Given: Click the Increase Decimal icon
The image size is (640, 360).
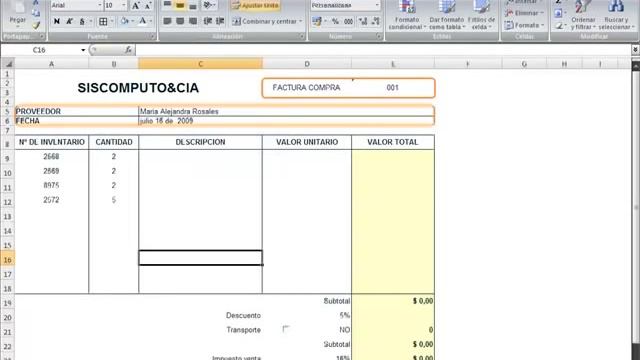Looking at the screenshot, I should click(363, 21).
